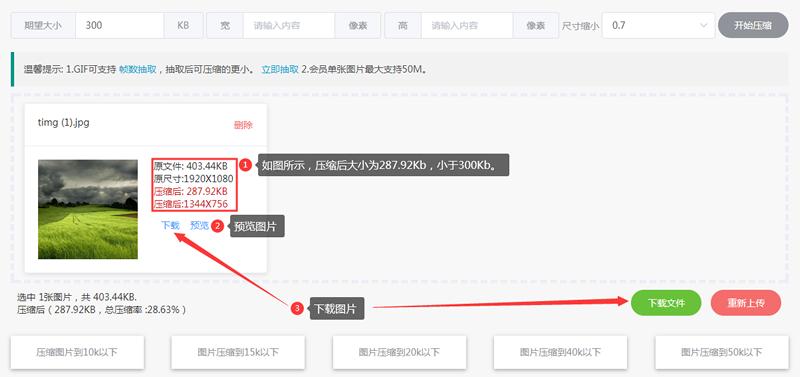Open the 帧数抽取 link
The height and width of the screenshot is (377, 800).
[x=138, y=69]
